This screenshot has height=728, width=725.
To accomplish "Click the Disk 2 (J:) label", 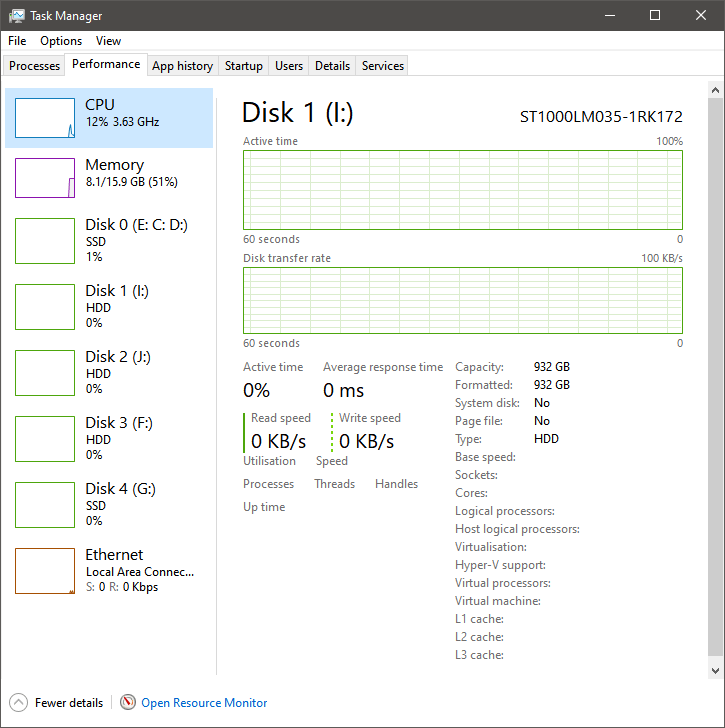I will click(118, 357).
